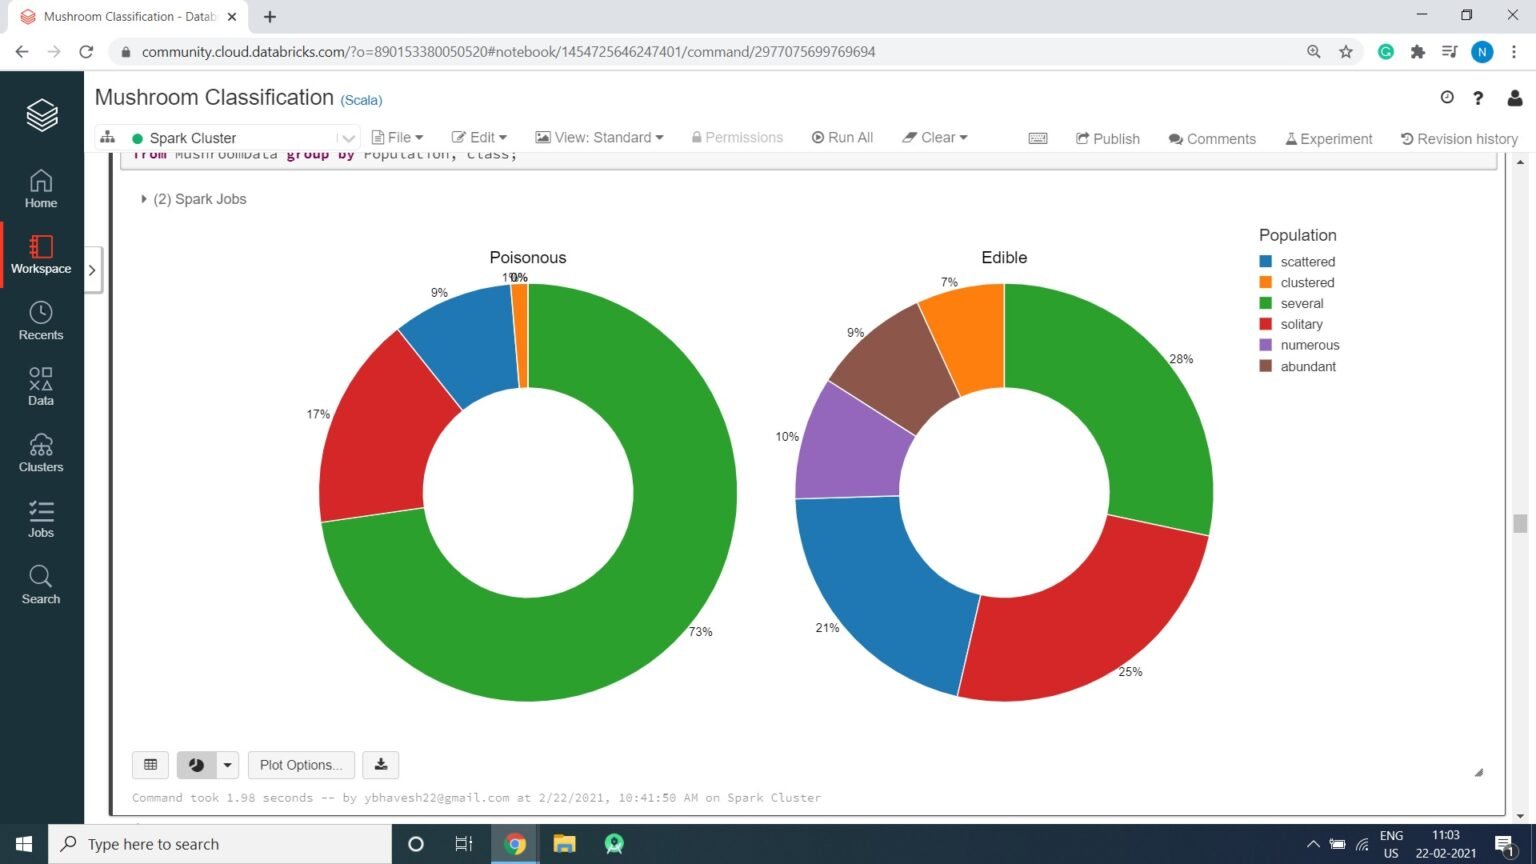The image size is (1536, 864).
Task: Open Data in sidebar
Action: [41, 387]
